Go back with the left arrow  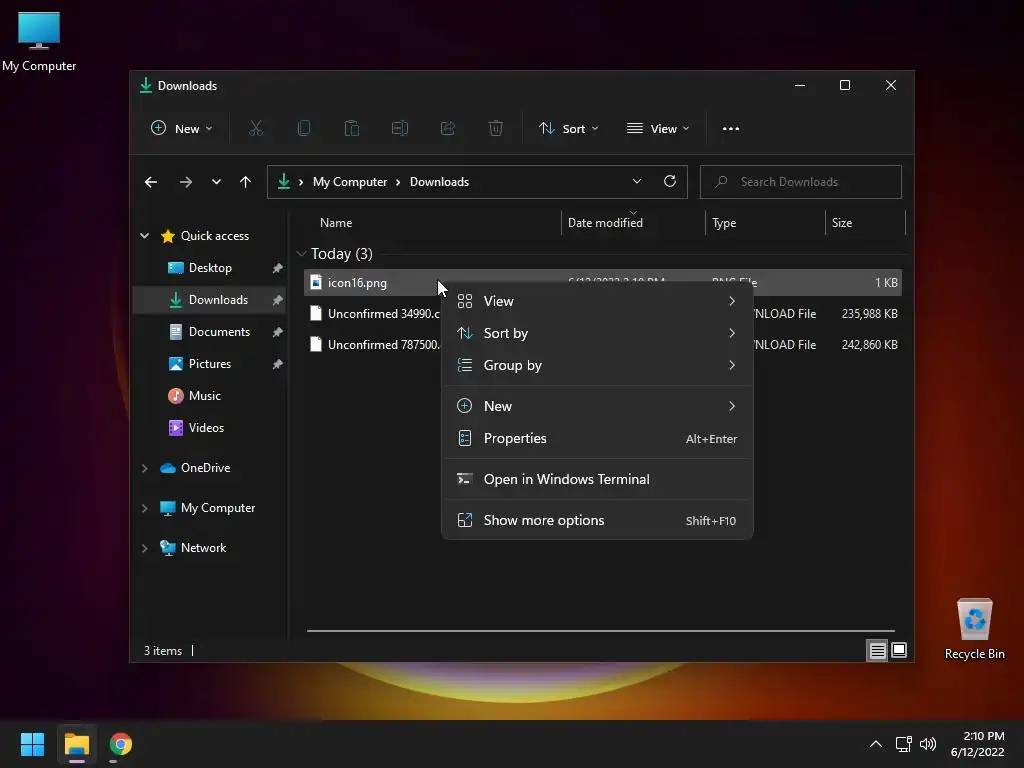[151, 182]
